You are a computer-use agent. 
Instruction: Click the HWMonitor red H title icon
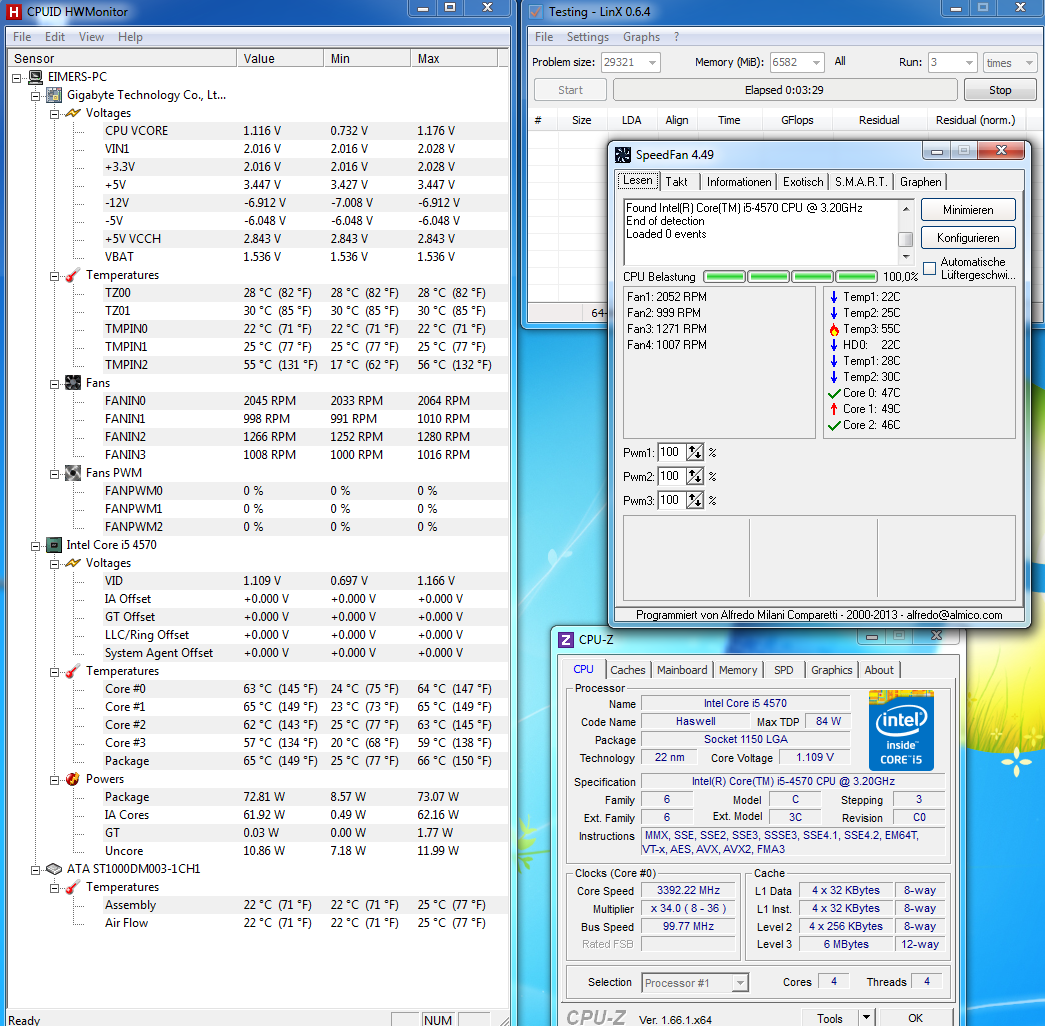pyautogui.click(x=13, y=11)
